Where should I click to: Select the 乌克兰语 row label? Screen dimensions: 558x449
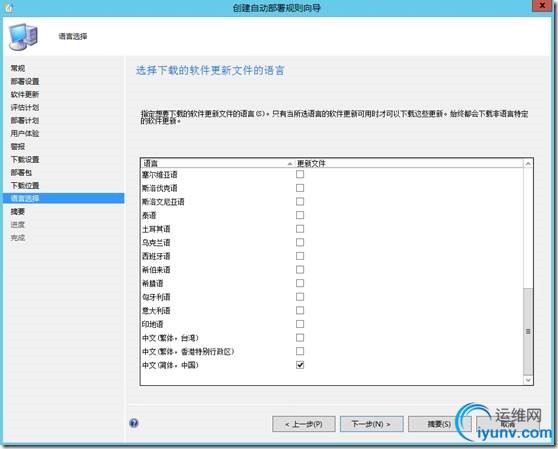pos(156,243)
